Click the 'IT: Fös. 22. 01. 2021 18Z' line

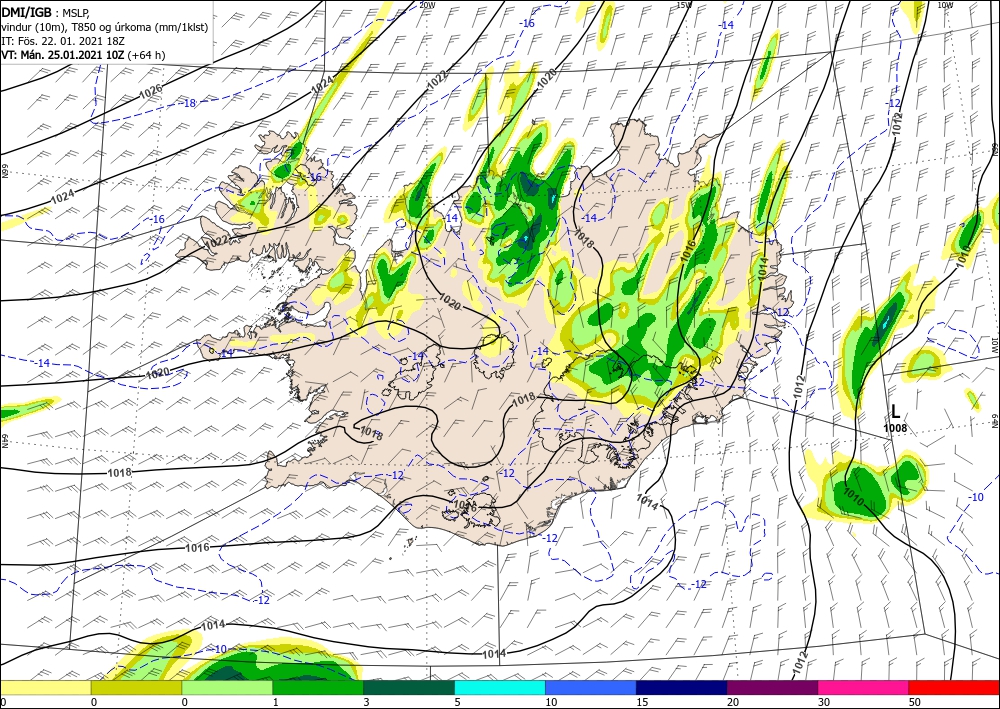click(62, 41)
